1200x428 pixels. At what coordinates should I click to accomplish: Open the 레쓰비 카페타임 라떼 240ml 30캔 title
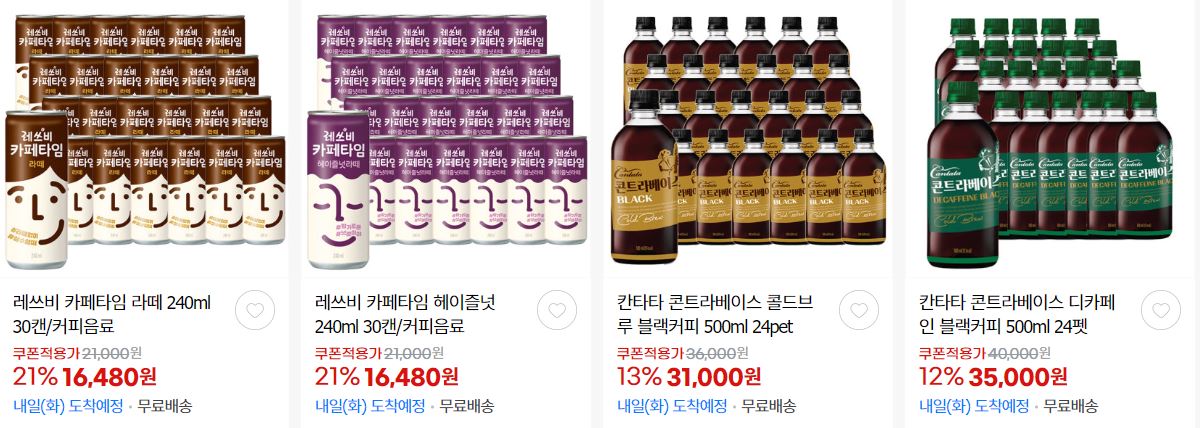coord(112,313)
